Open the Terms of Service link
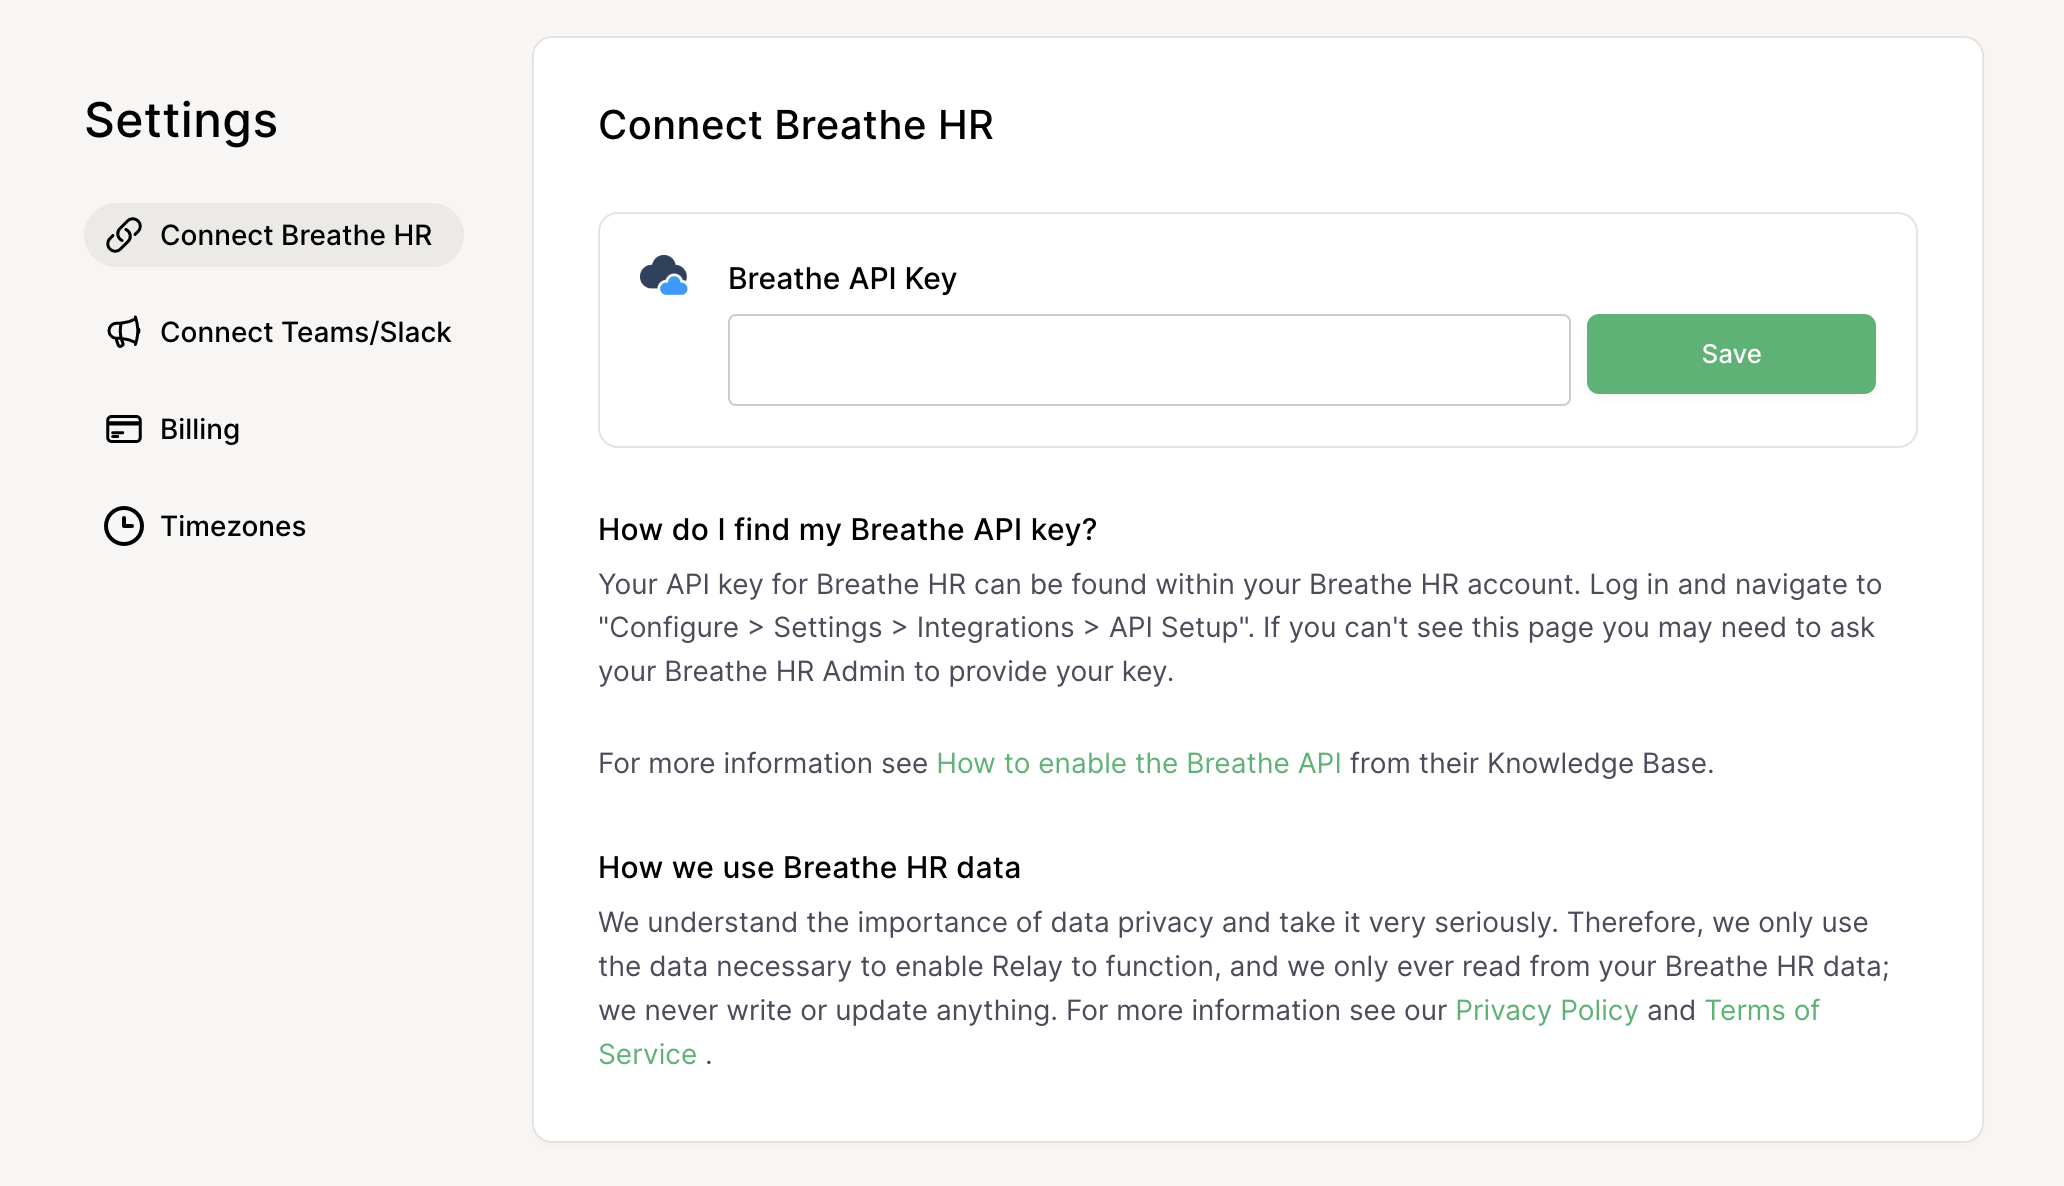Viewport: 2064px width, 1186px height. [x=1761, y=1010]
